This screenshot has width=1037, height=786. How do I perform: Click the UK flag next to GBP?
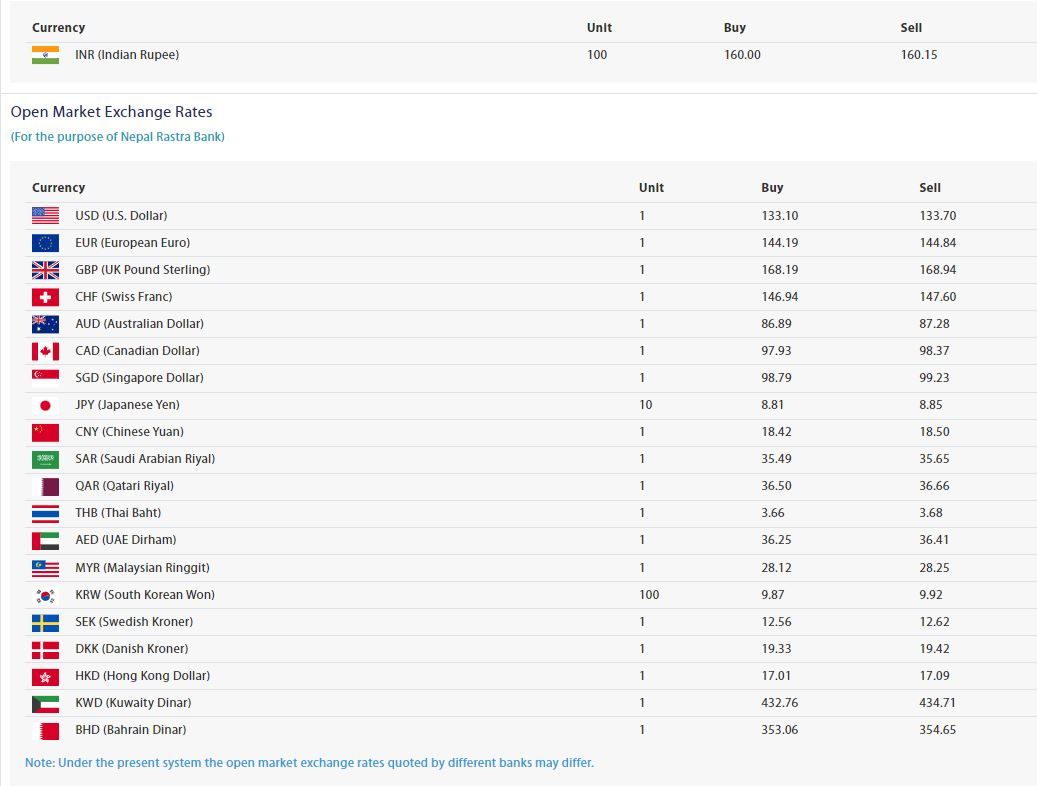point(45,269)
